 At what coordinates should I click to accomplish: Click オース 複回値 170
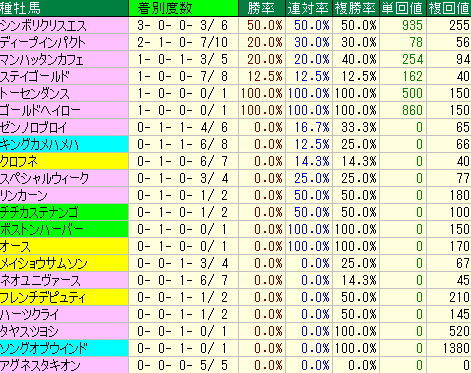click(x=460, y=246)
